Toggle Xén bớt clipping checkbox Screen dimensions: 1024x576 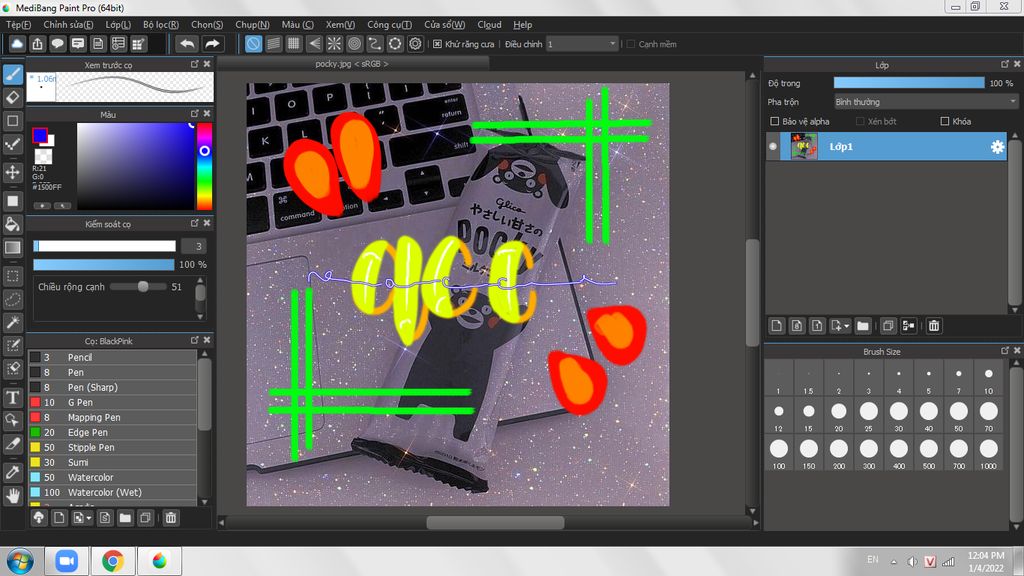(860, 121)
